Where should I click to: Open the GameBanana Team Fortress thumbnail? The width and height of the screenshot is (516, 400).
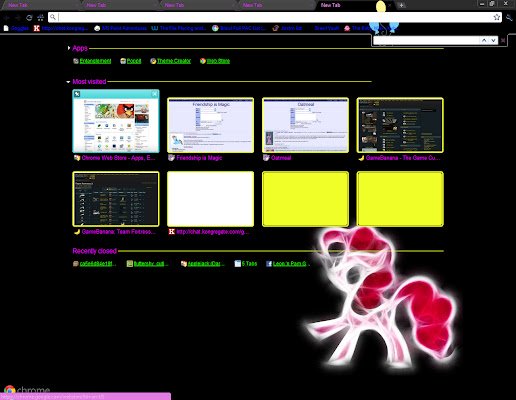coord(116,199)
